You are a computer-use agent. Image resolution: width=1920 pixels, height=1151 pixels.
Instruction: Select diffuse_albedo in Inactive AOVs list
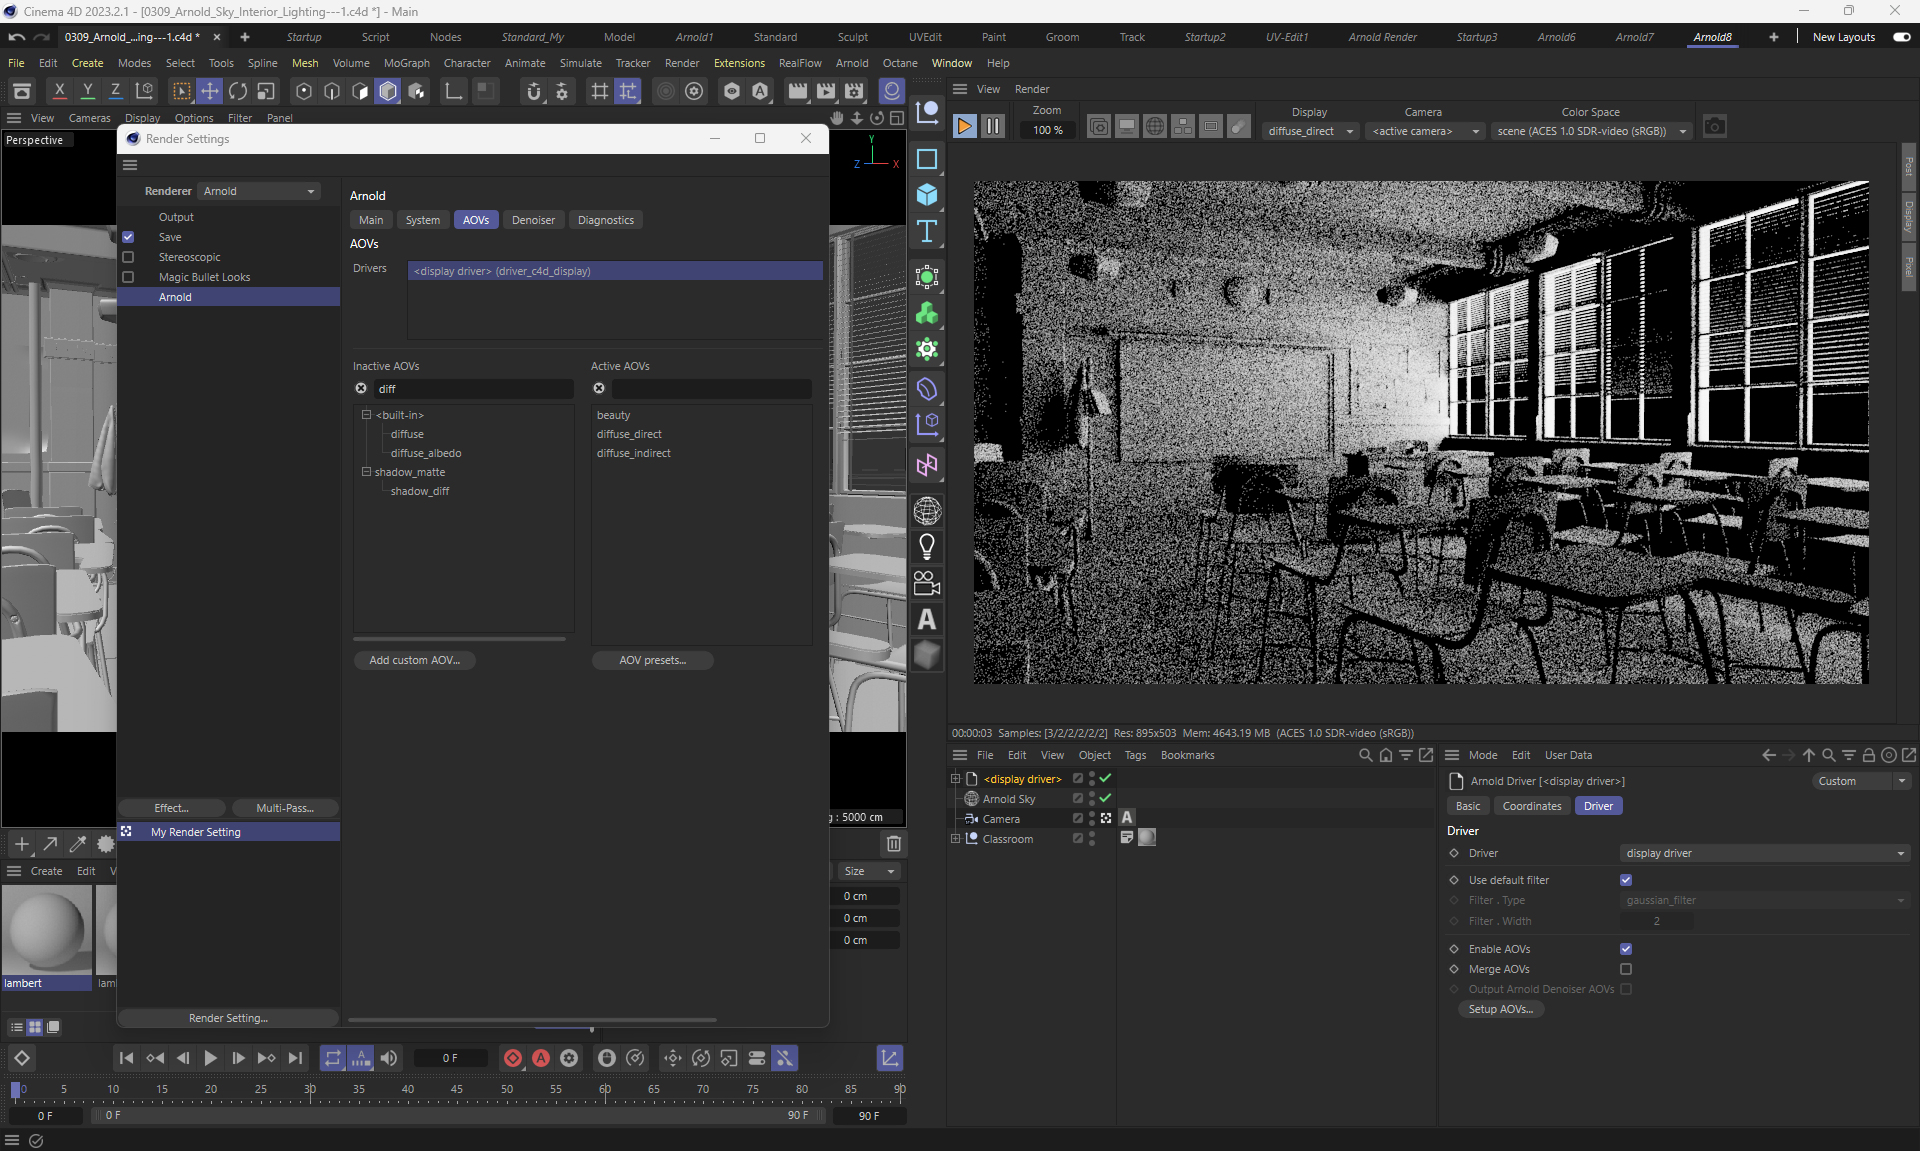(426, 453)
